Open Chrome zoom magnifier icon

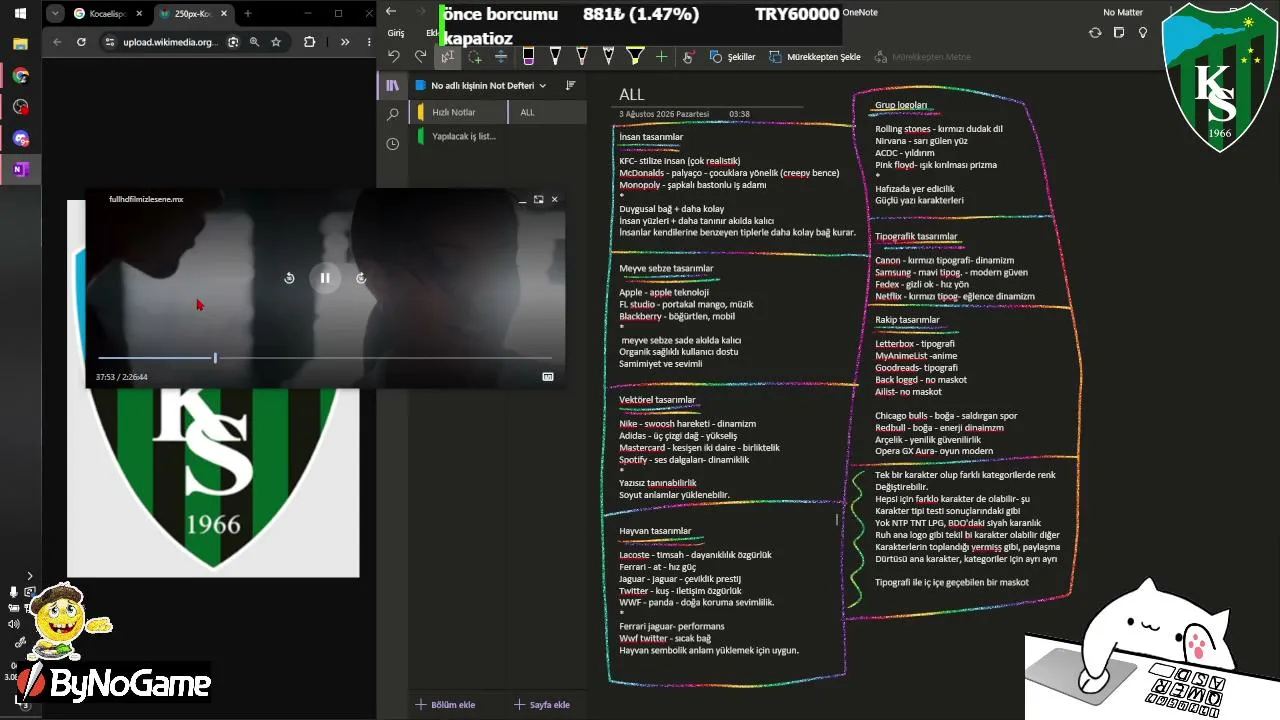[254, 42]
